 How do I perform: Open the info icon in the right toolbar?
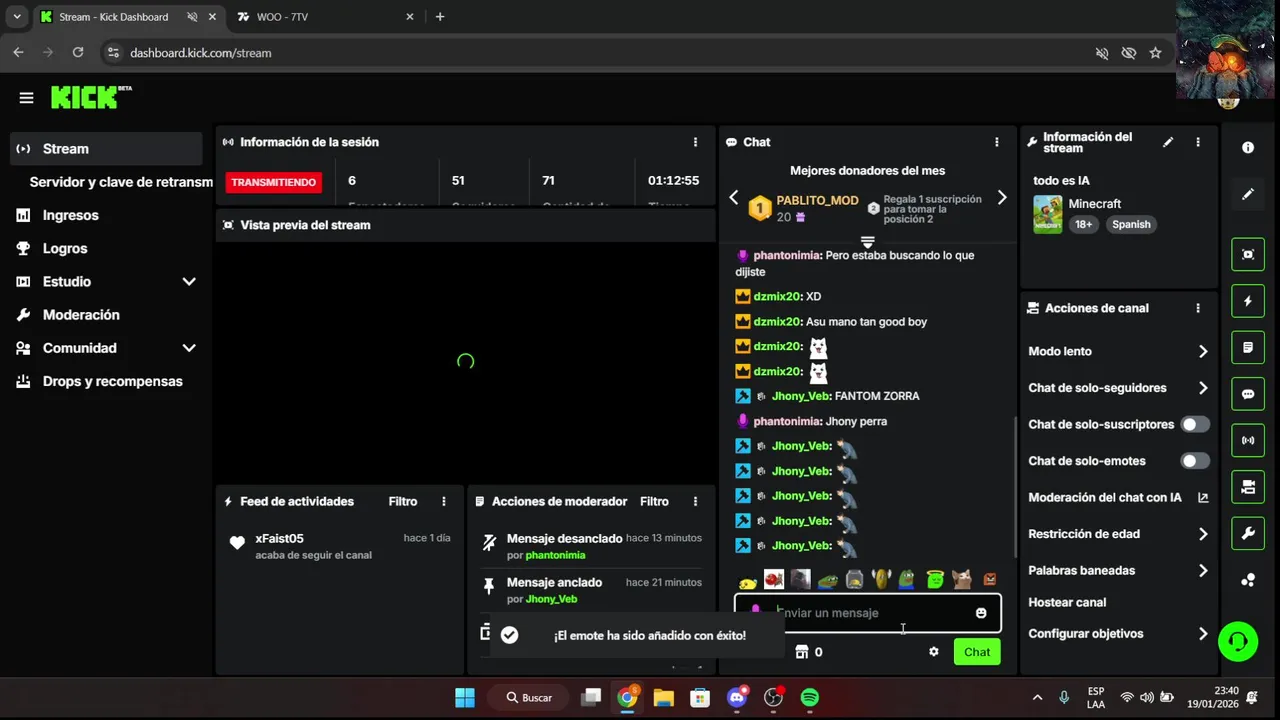click(x=1248, y=148)
